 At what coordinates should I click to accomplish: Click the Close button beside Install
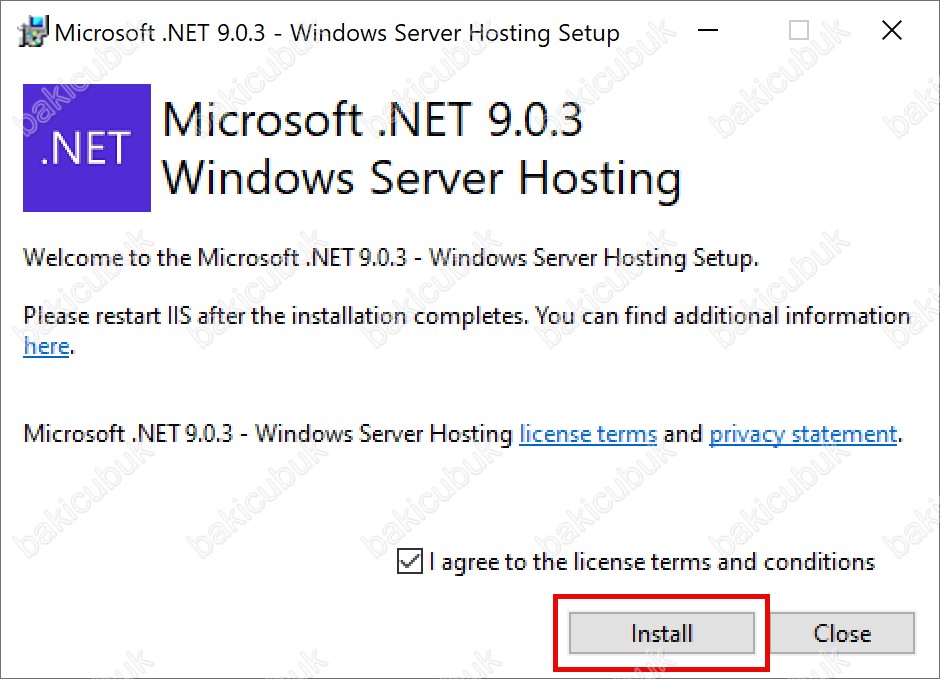point(842,633)
